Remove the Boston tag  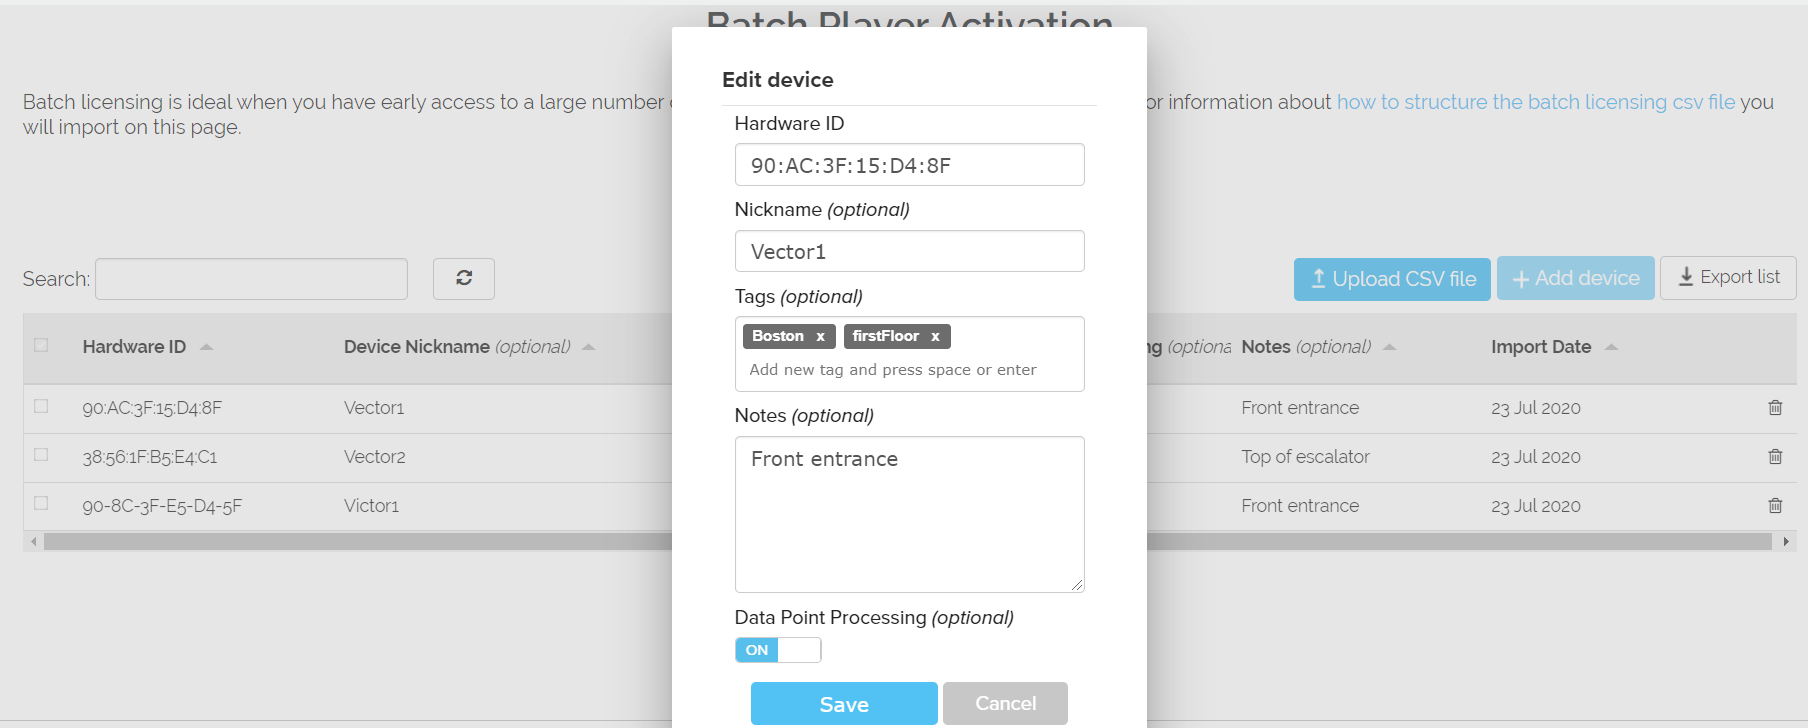tap(820, 337)
